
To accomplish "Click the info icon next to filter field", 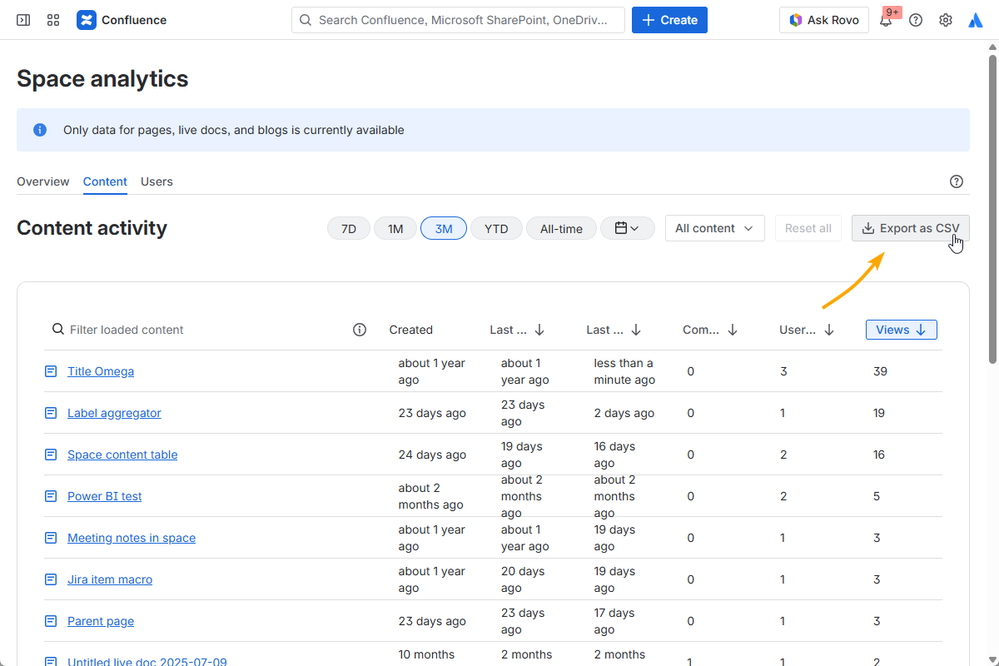I will click(359, 329).
